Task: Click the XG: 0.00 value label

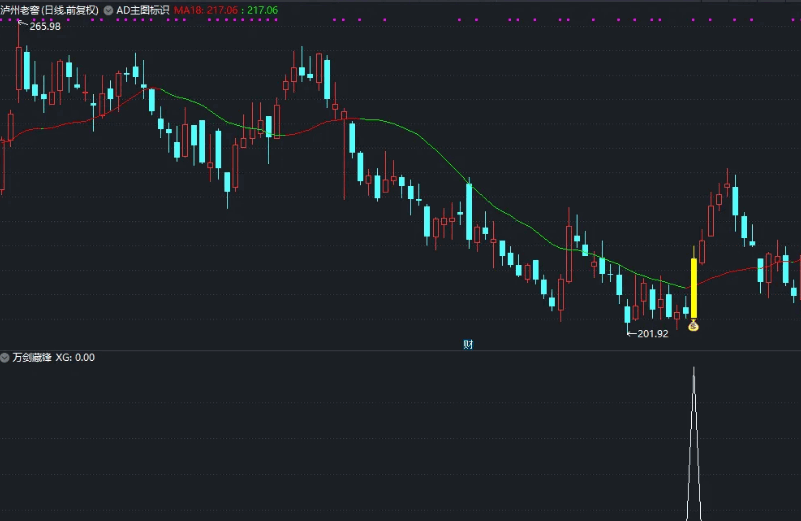Action: [75, 358]
